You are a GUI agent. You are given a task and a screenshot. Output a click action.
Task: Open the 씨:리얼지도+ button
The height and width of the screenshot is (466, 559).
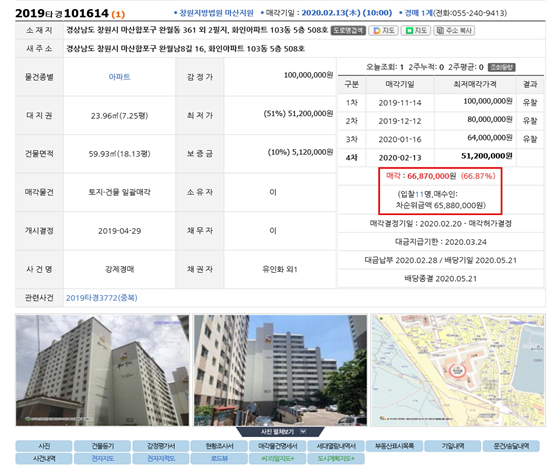click(278, 459)
